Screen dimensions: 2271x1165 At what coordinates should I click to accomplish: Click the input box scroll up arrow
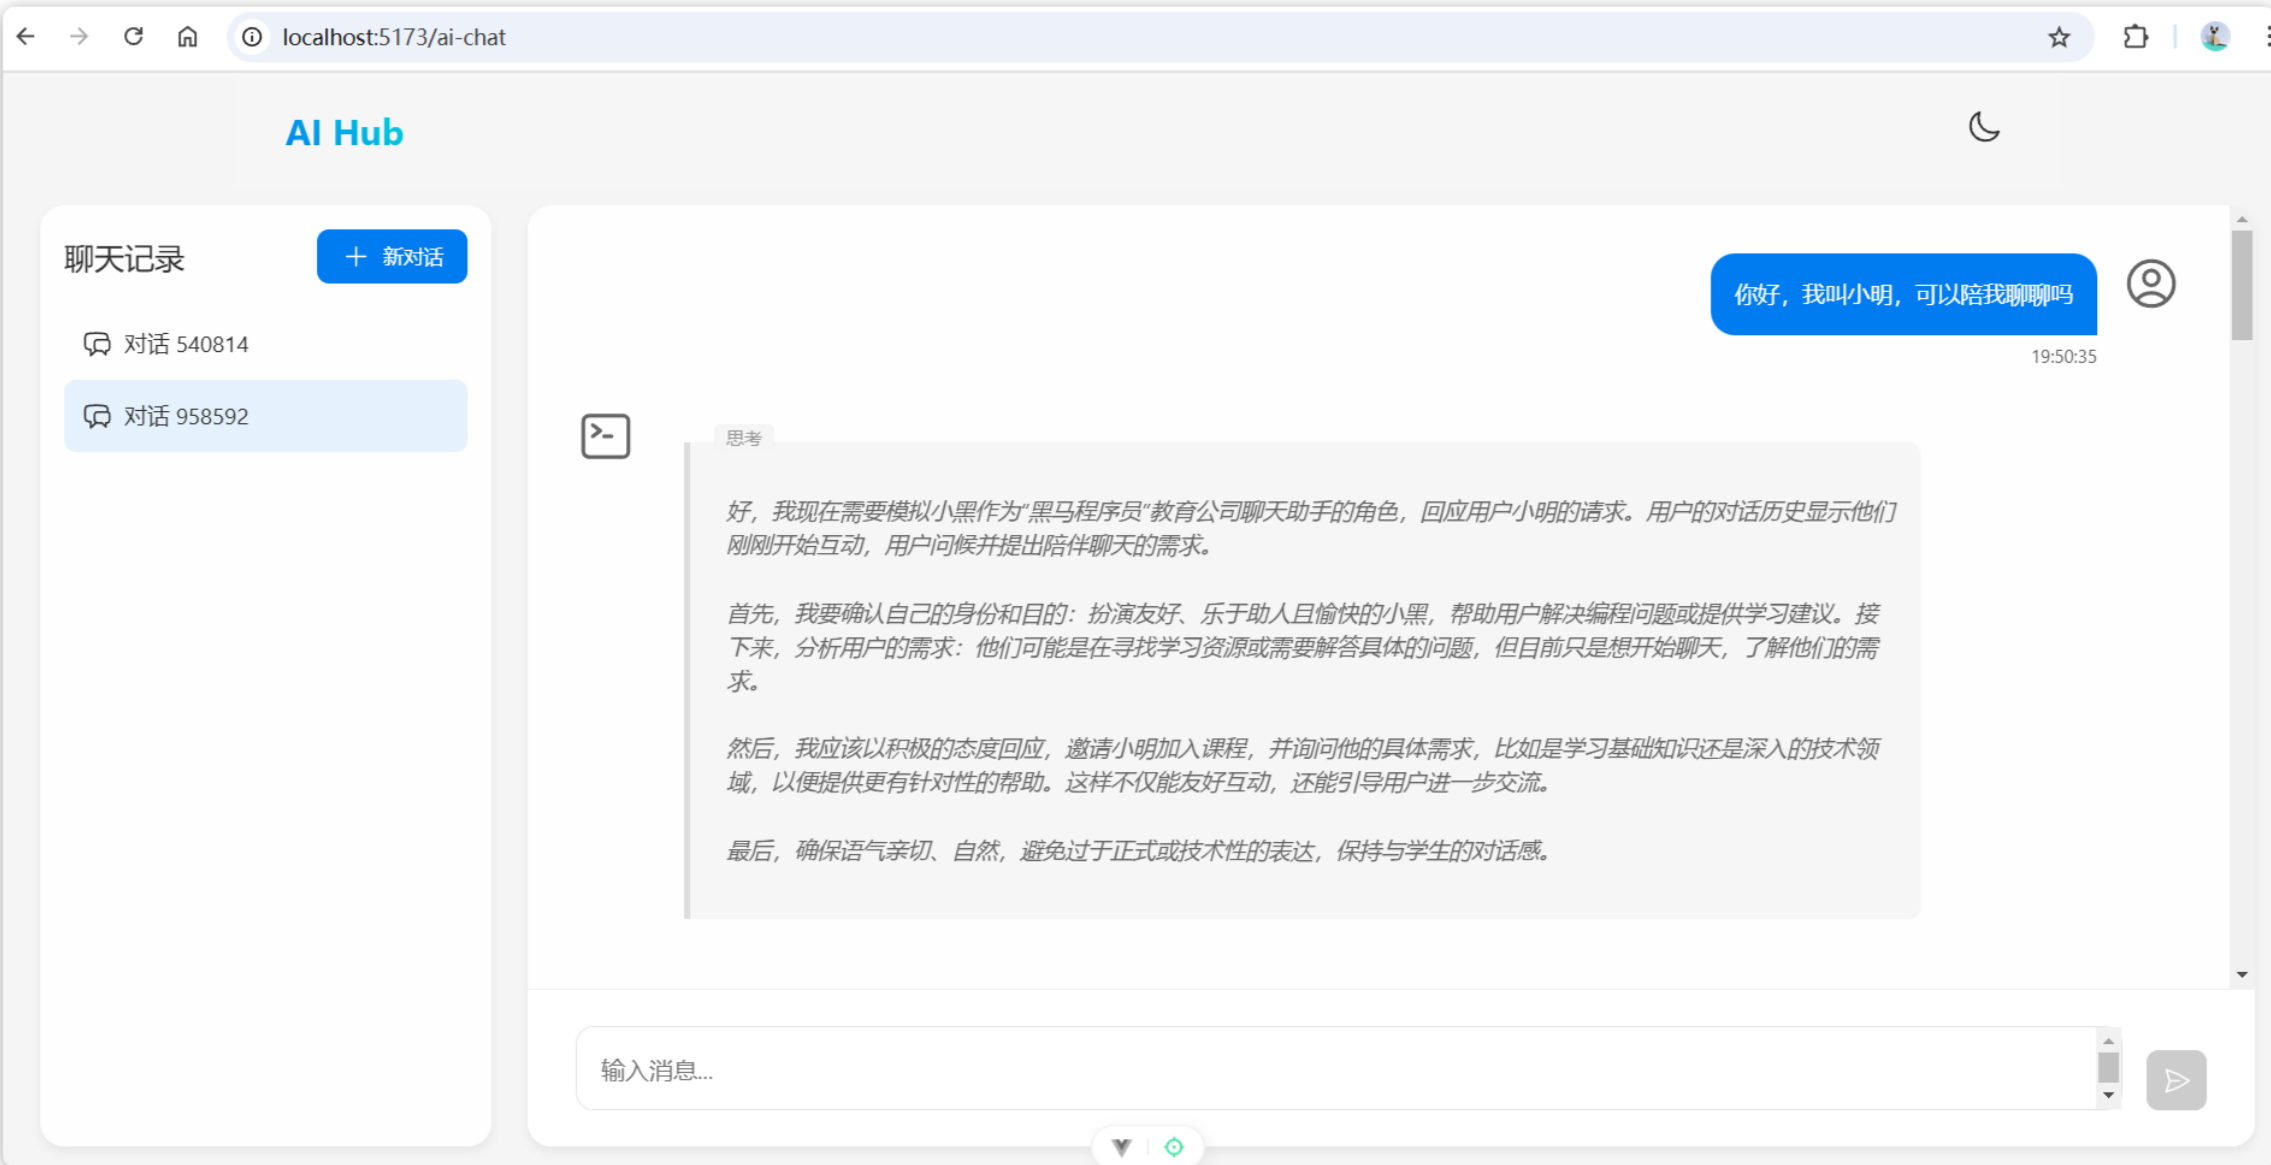click(2110, 1040)
